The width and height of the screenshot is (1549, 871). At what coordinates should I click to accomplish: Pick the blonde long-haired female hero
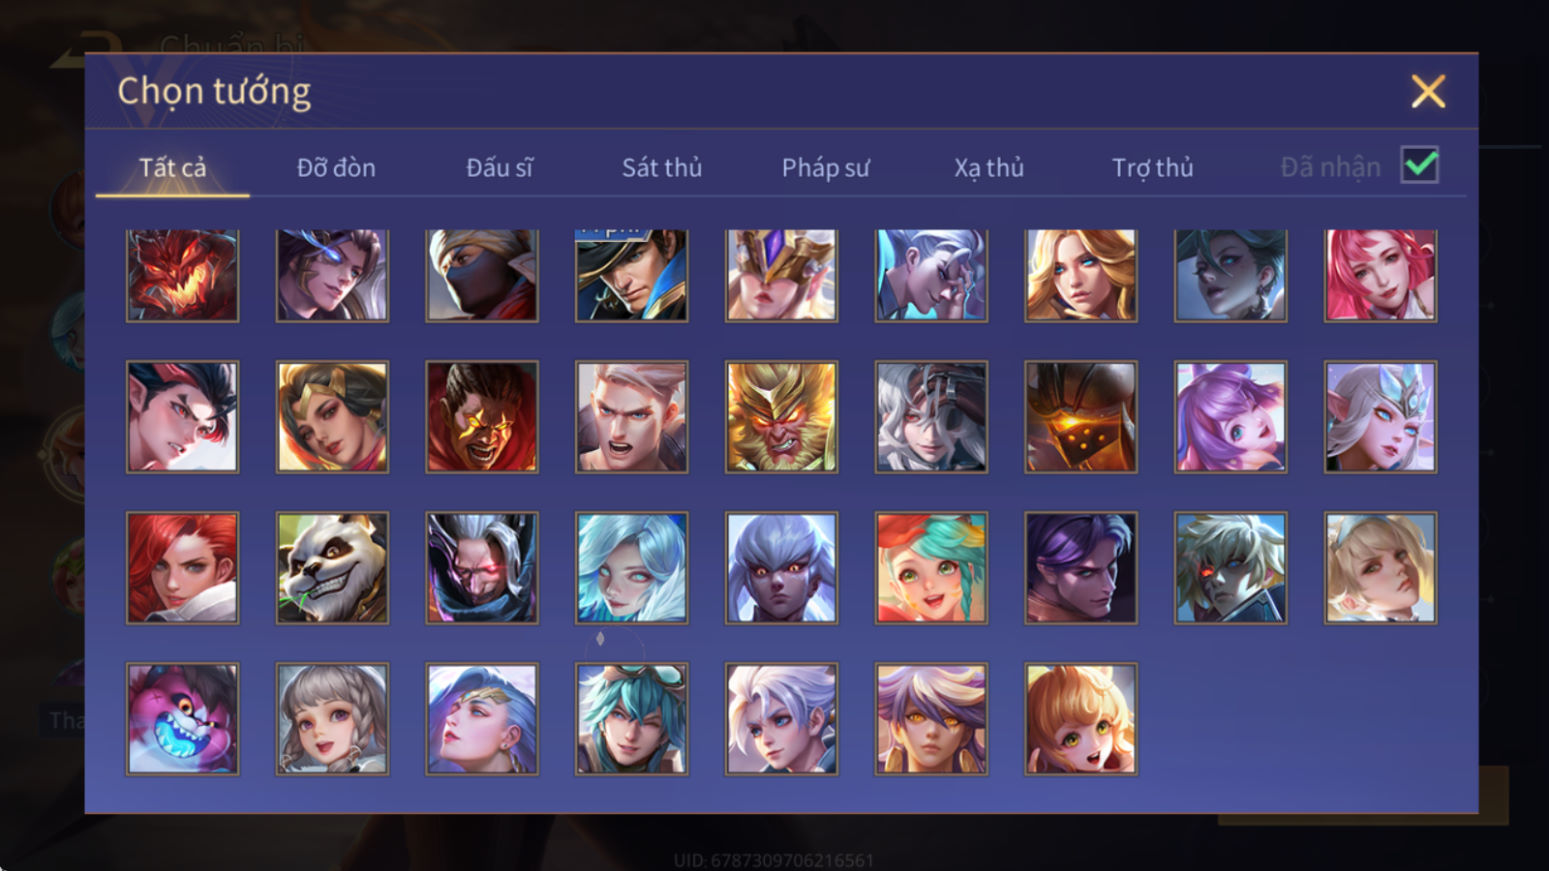(x=1081, y=275)
